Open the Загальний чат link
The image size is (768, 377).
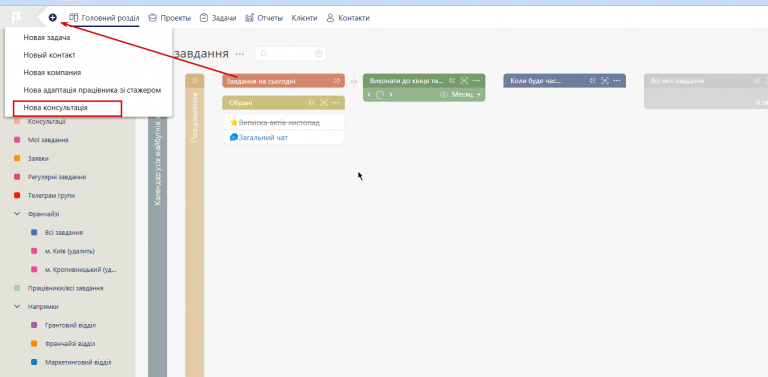(x=263, y=138)
